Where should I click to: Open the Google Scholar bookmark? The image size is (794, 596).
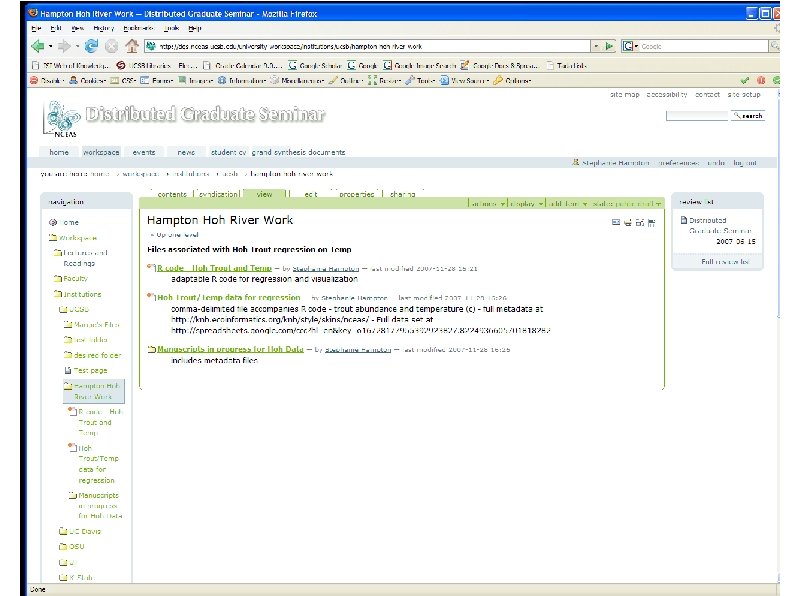coord(315,65)
